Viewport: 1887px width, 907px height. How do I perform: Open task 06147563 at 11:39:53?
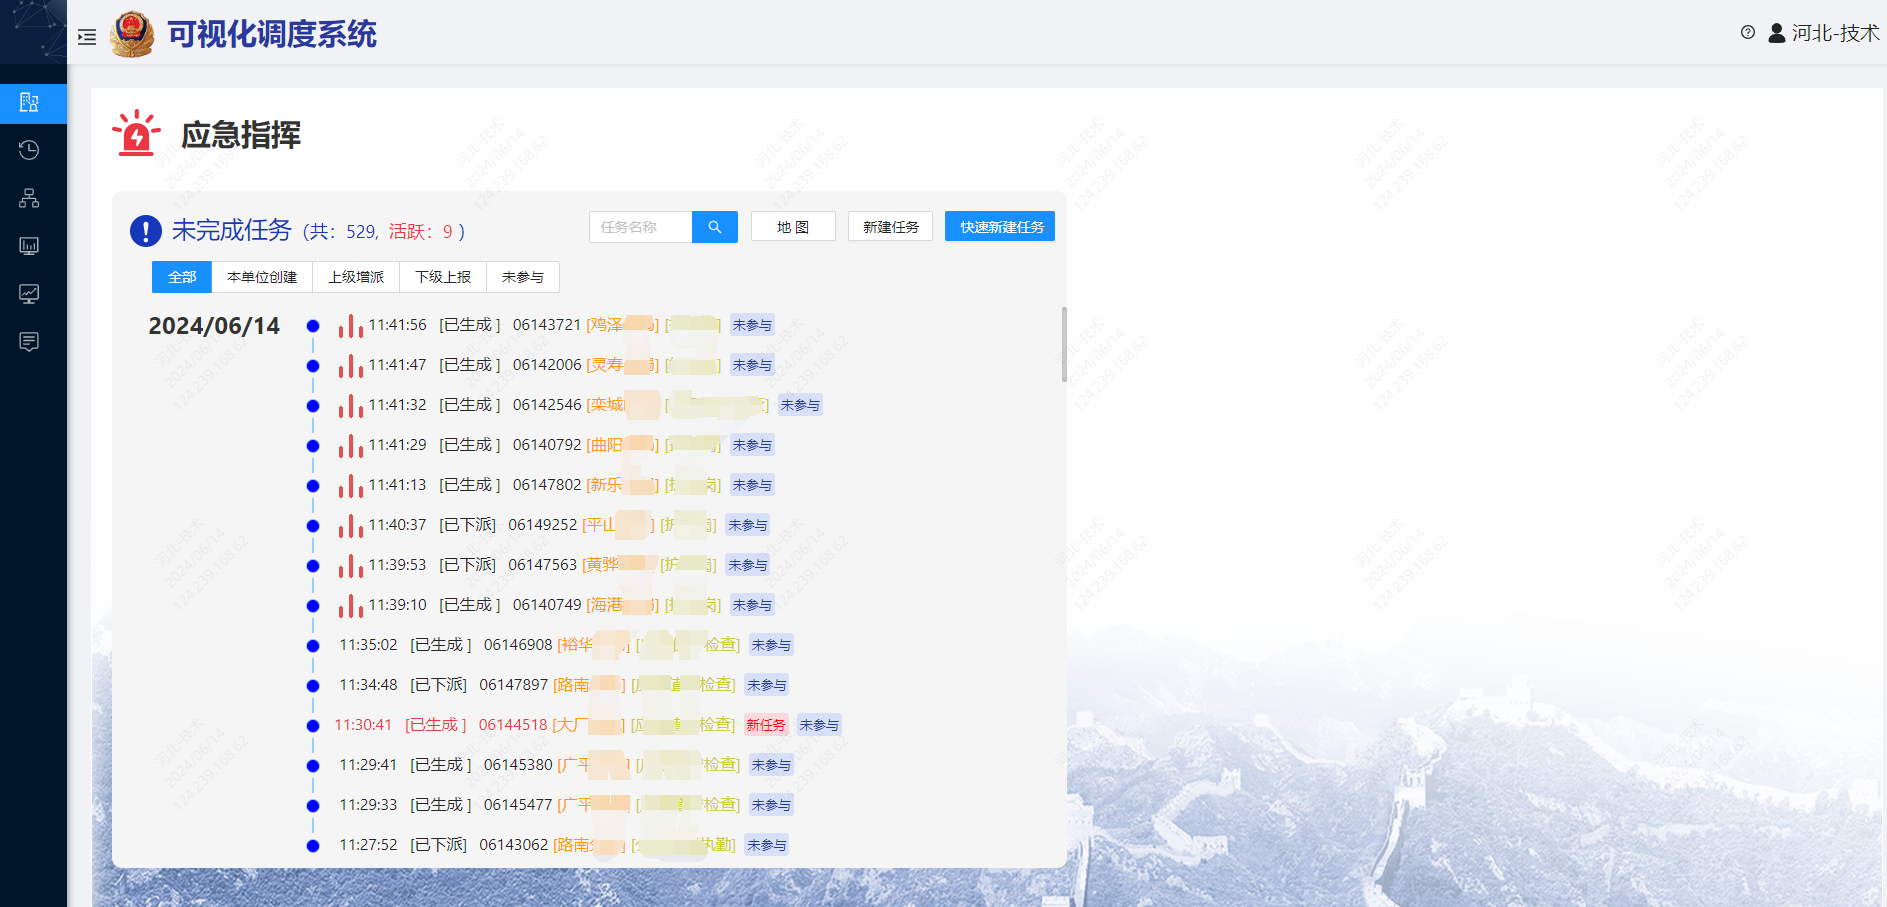click(543, 565)
